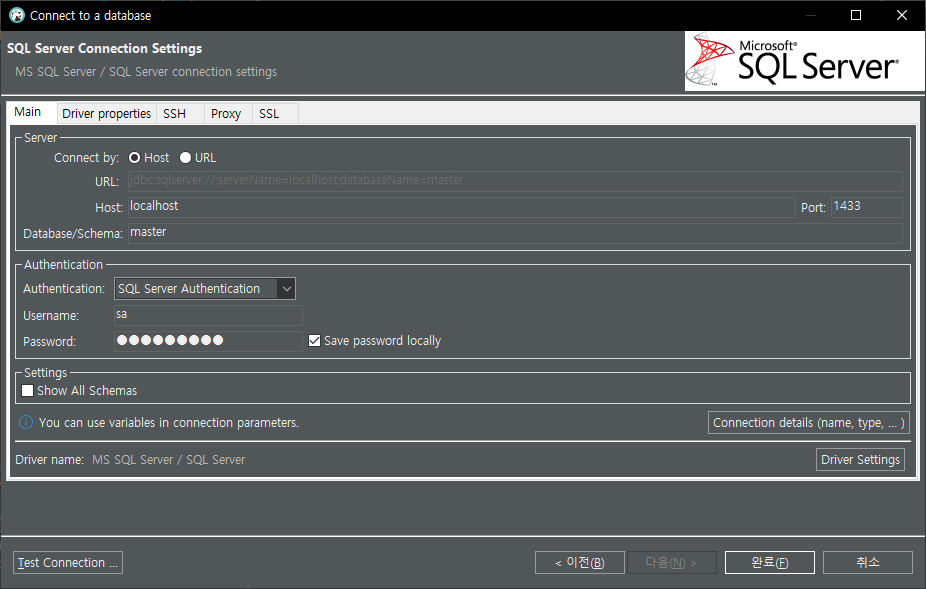
Task: Open the Authentication type dropdown
Action: [x=205, y=289]
